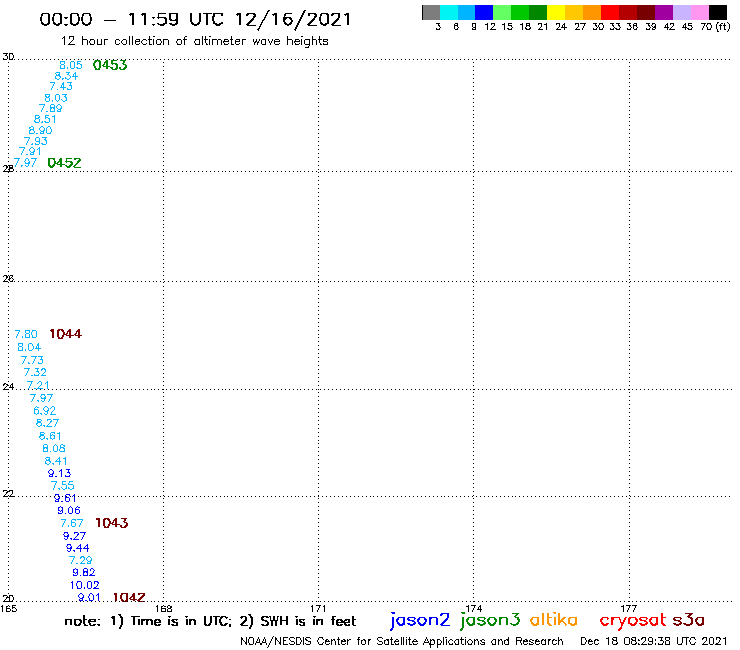Viewport: 740px width, 650px height.
Task: Select the jason3 satellite legend label
Action: click(x=490, y=620)
